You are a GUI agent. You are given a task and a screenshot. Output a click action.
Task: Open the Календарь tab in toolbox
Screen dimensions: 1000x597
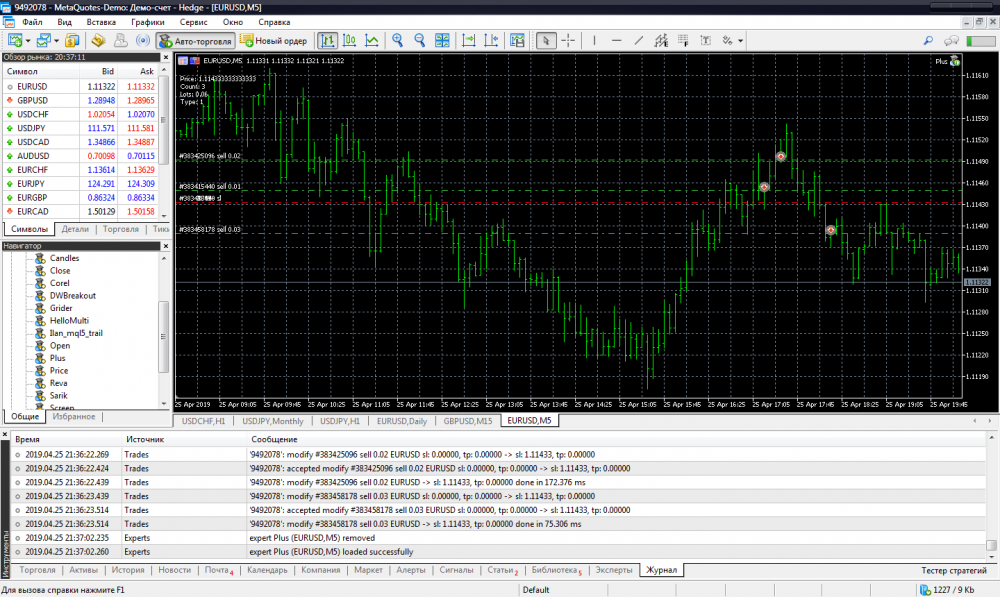click(267, 570)
